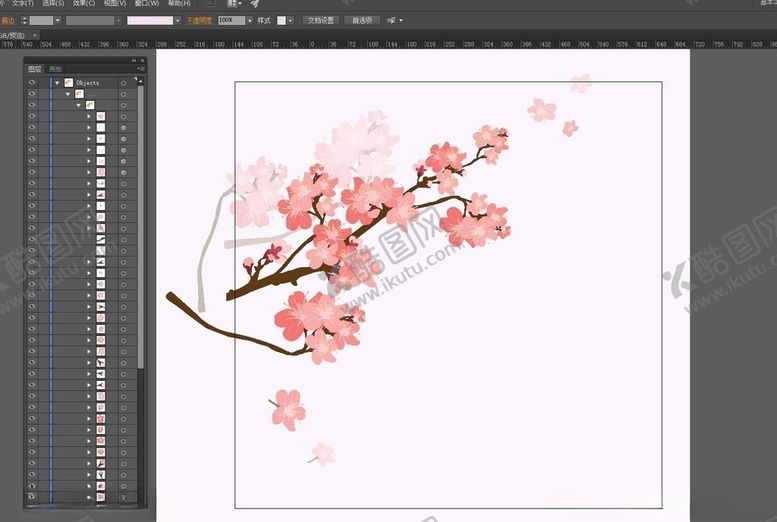Click the 样式 graphic style swatch
Screen dimensions: 777x522
point(281,20)
